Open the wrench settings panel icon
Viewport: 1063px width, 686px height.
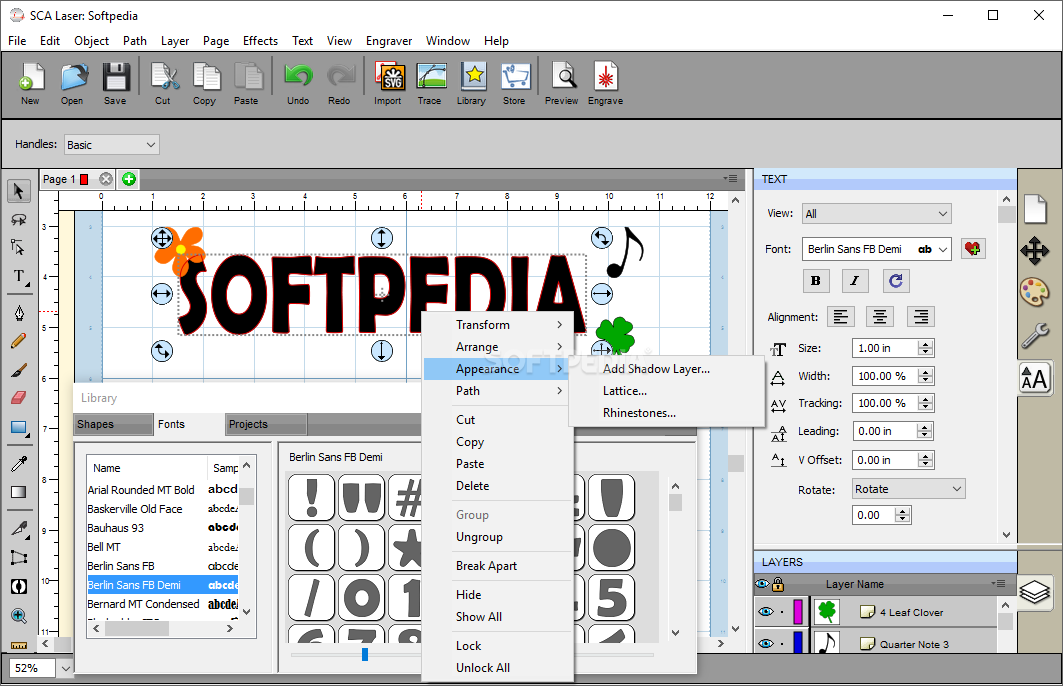(x=1035, y=336)
